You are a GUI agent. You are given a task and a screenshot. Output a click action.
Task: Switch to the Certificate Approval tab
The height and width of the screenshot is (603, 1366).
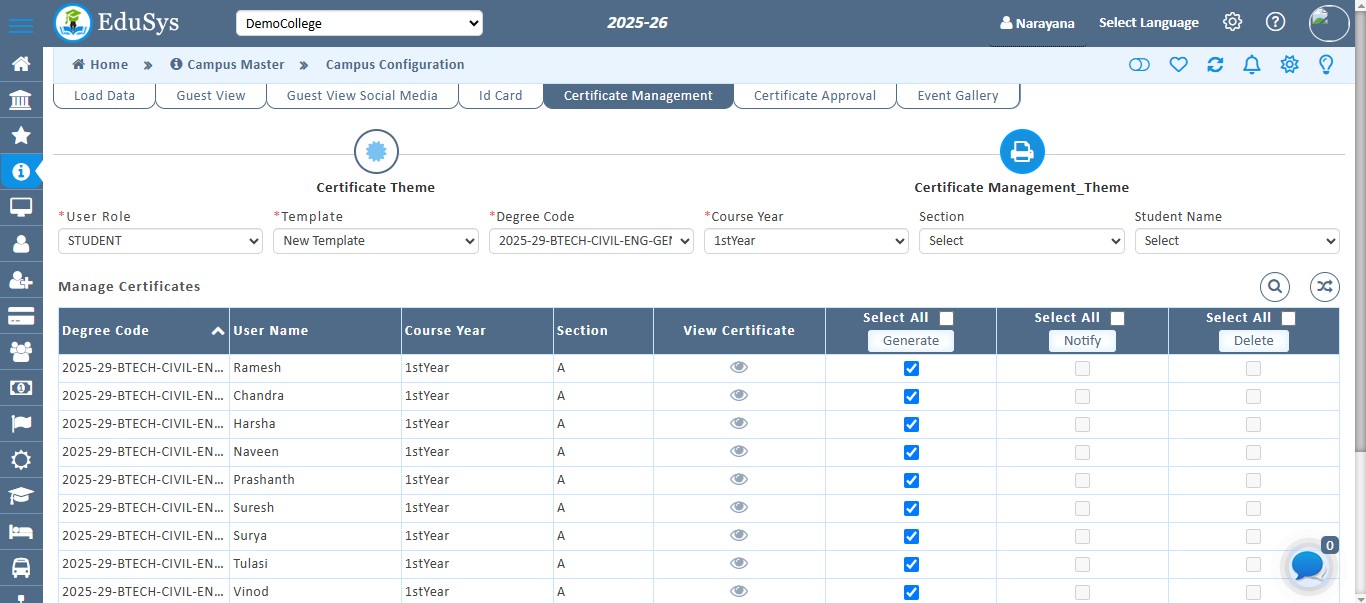coord(814,95)
